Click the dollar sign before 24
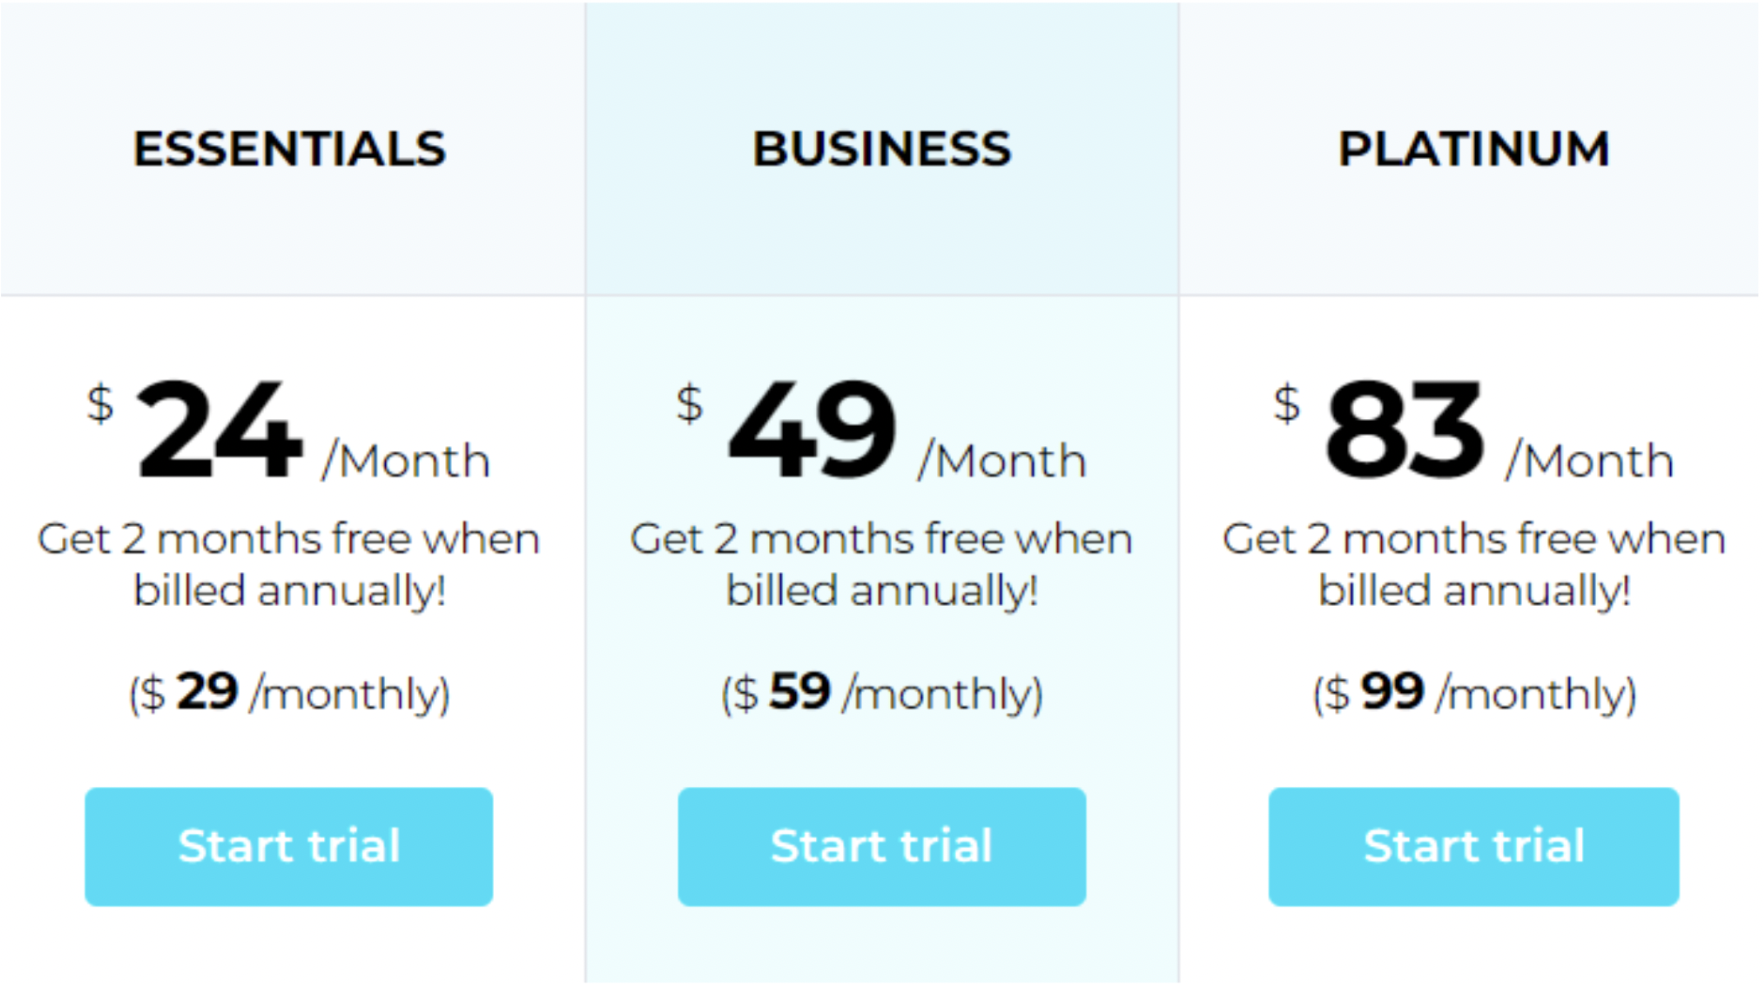The width and height of the screenshot is (1764, 984). click(100, 404)
